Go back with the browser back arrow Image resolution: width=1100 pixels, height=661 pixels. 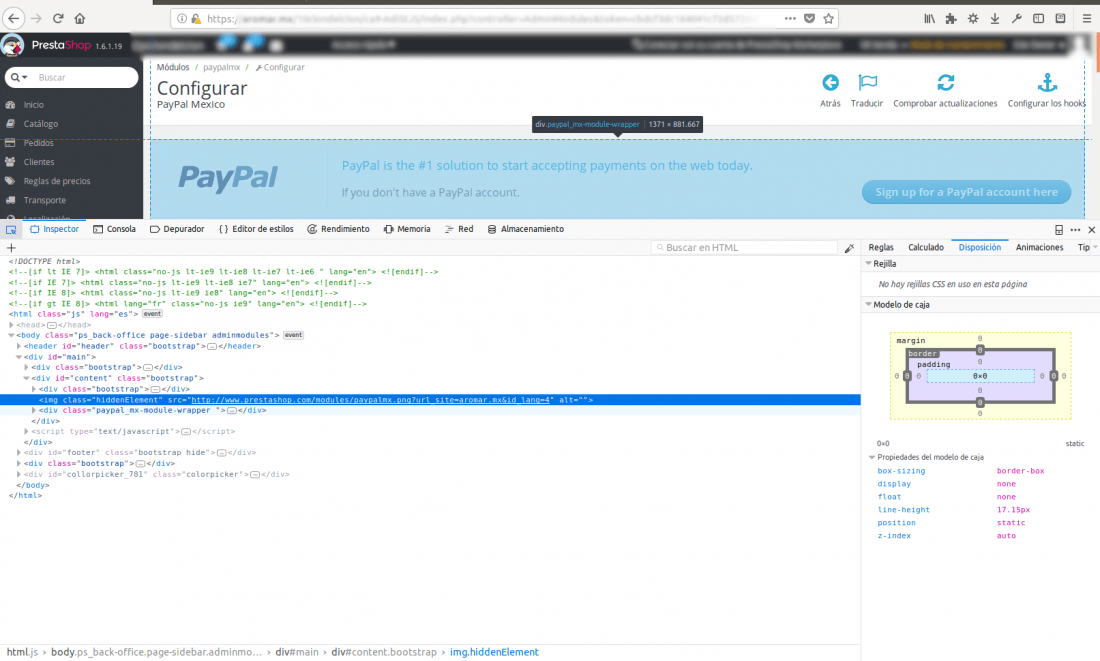[14, 18]
